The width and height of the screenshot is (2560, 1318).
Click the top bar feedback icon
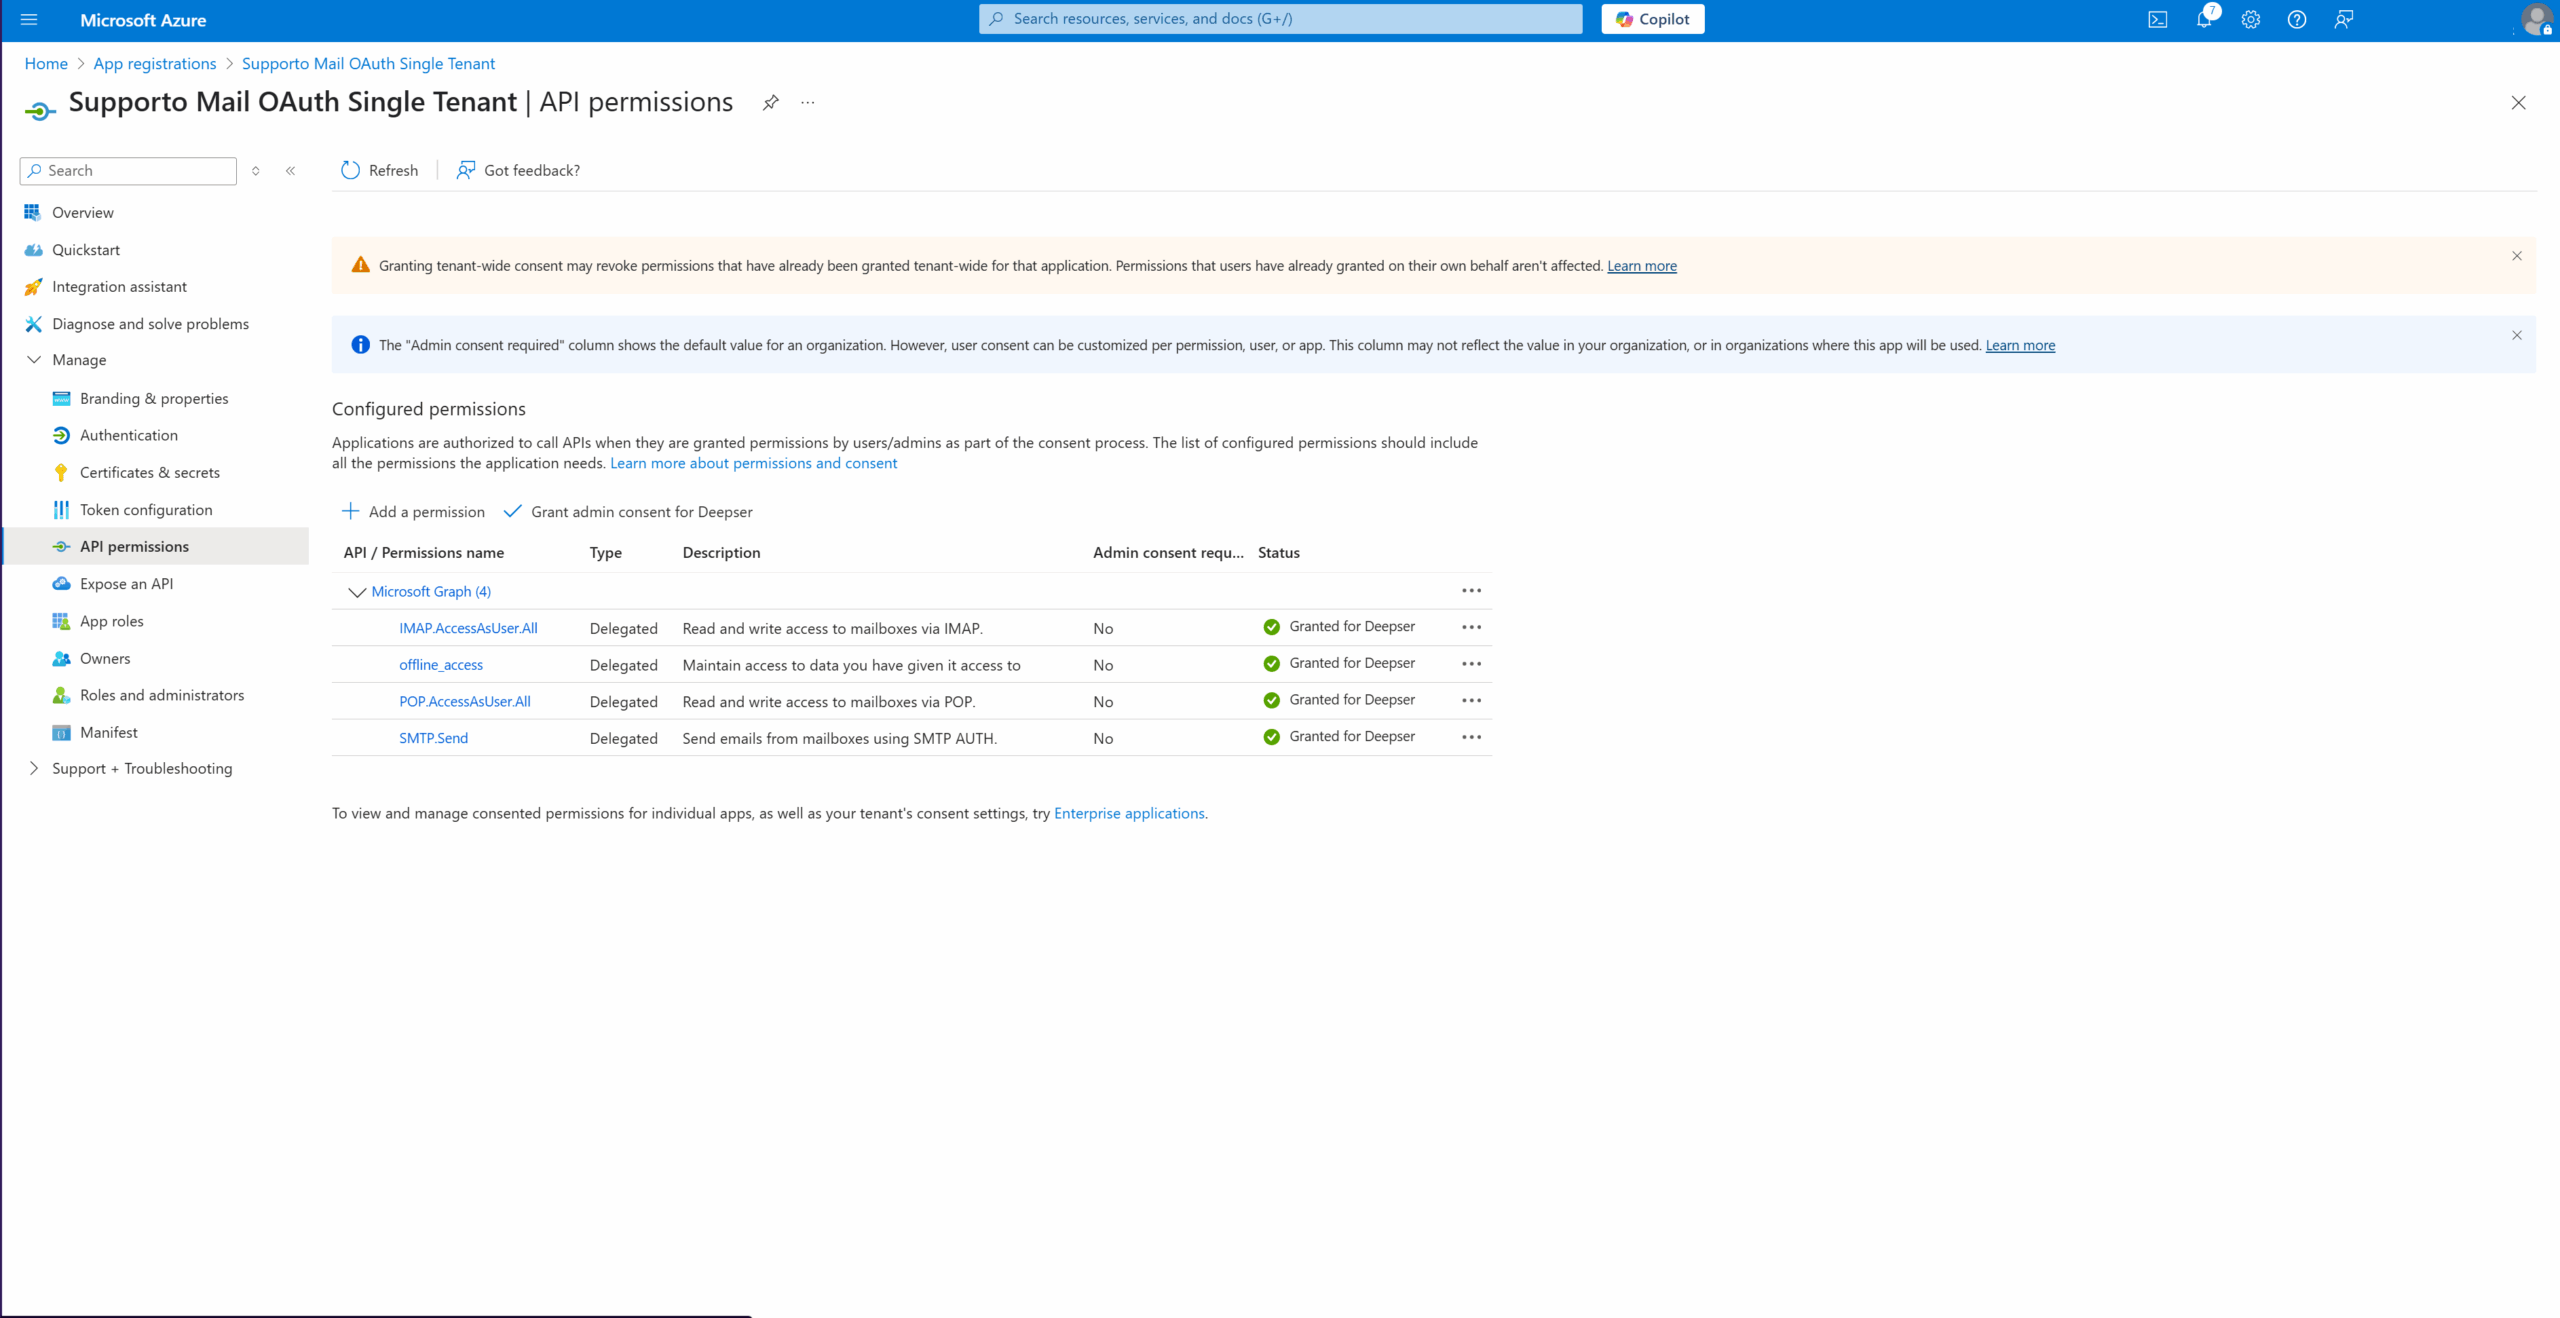click(x=2343, y=19)
